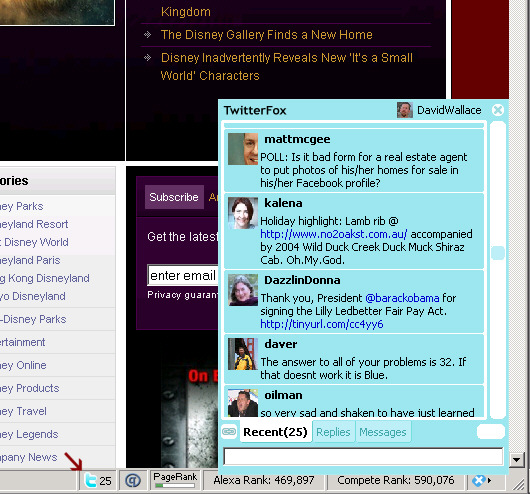Click the Alexa Rank status entry
Screen dimensions: 530x494
(264, 480)
